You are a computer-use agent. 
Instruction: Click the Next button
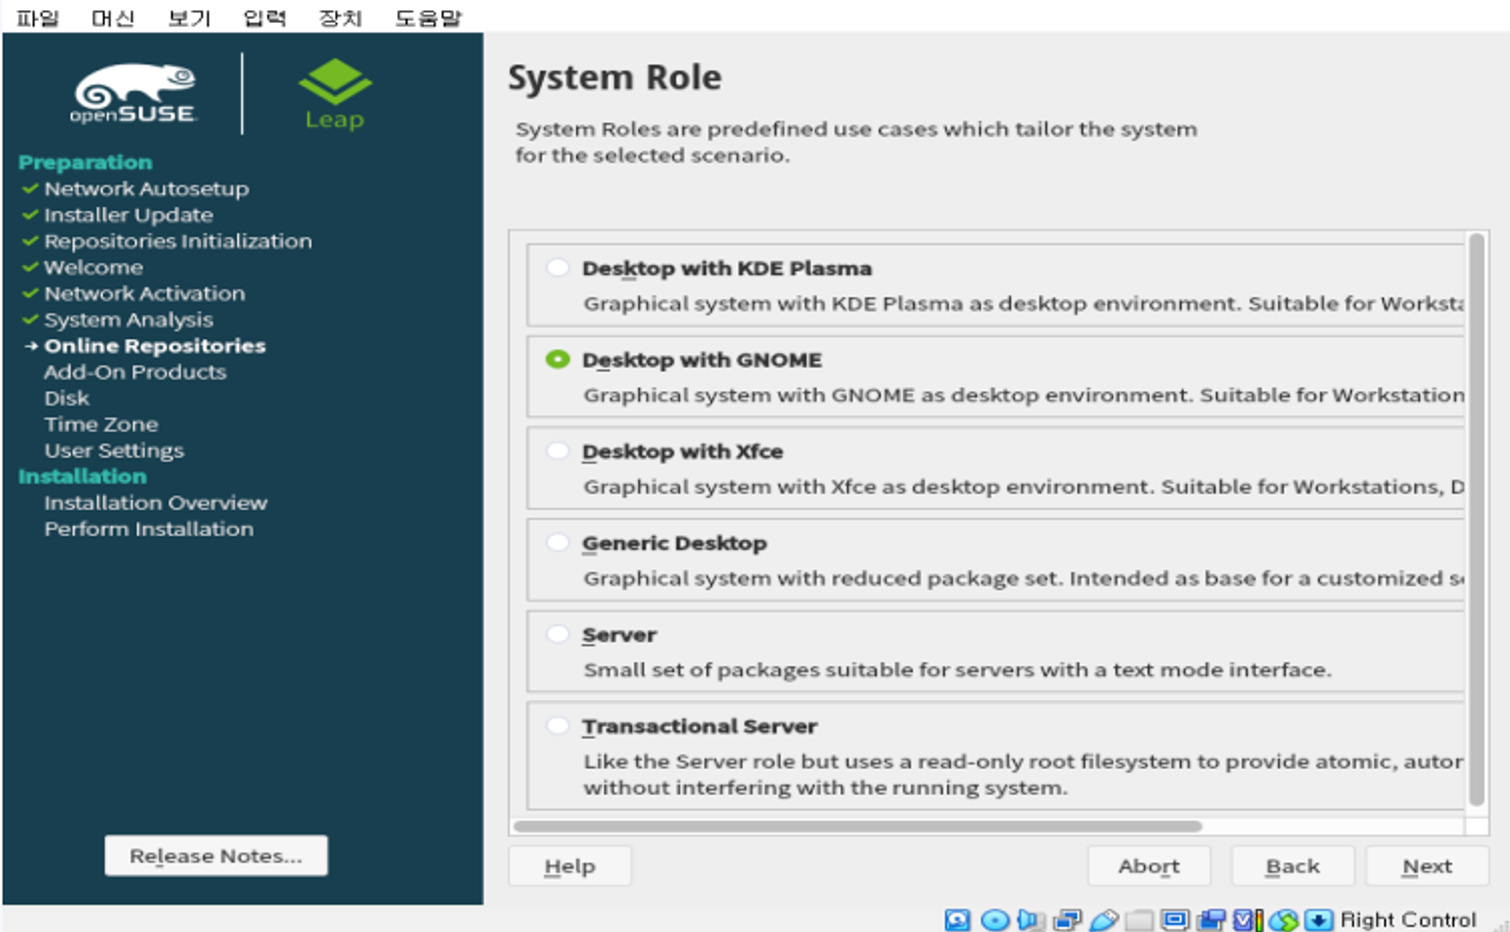[1427, 866]
